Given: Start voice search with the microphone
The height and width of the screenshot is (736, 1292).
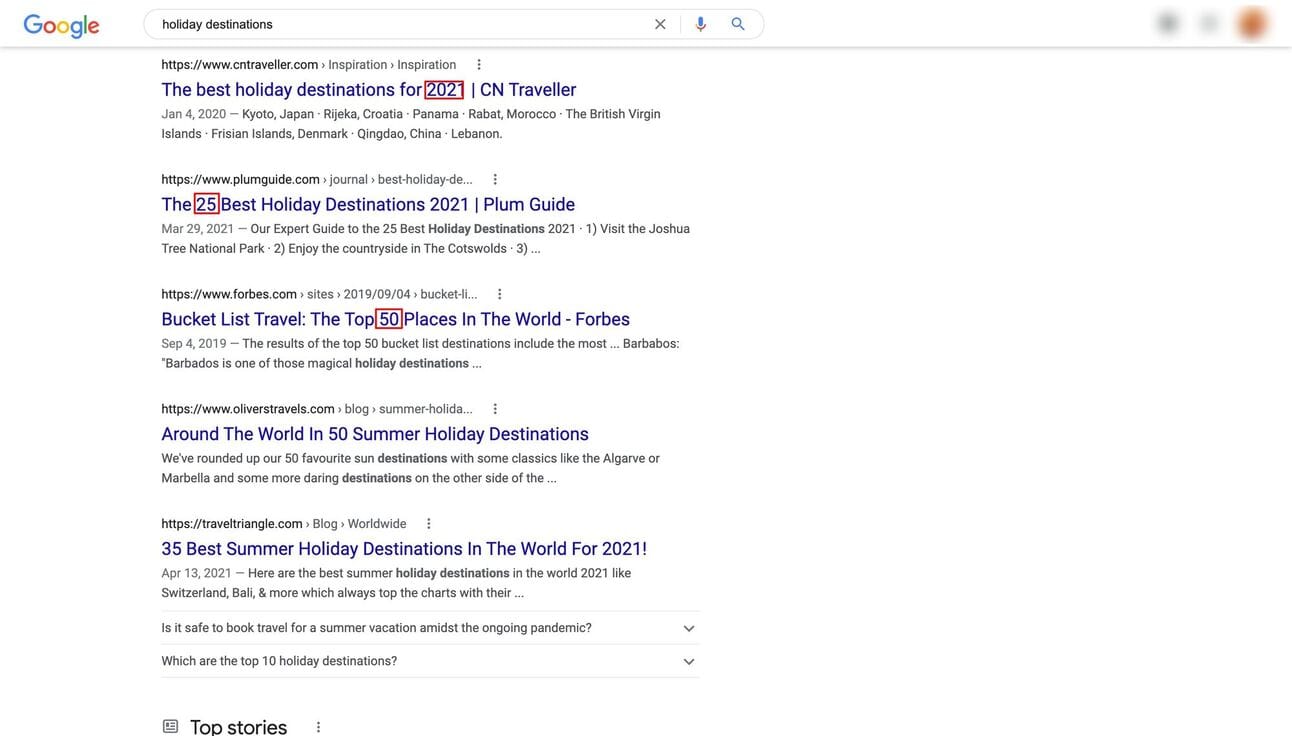Looking at the screenshot, I should coord(701,24).
